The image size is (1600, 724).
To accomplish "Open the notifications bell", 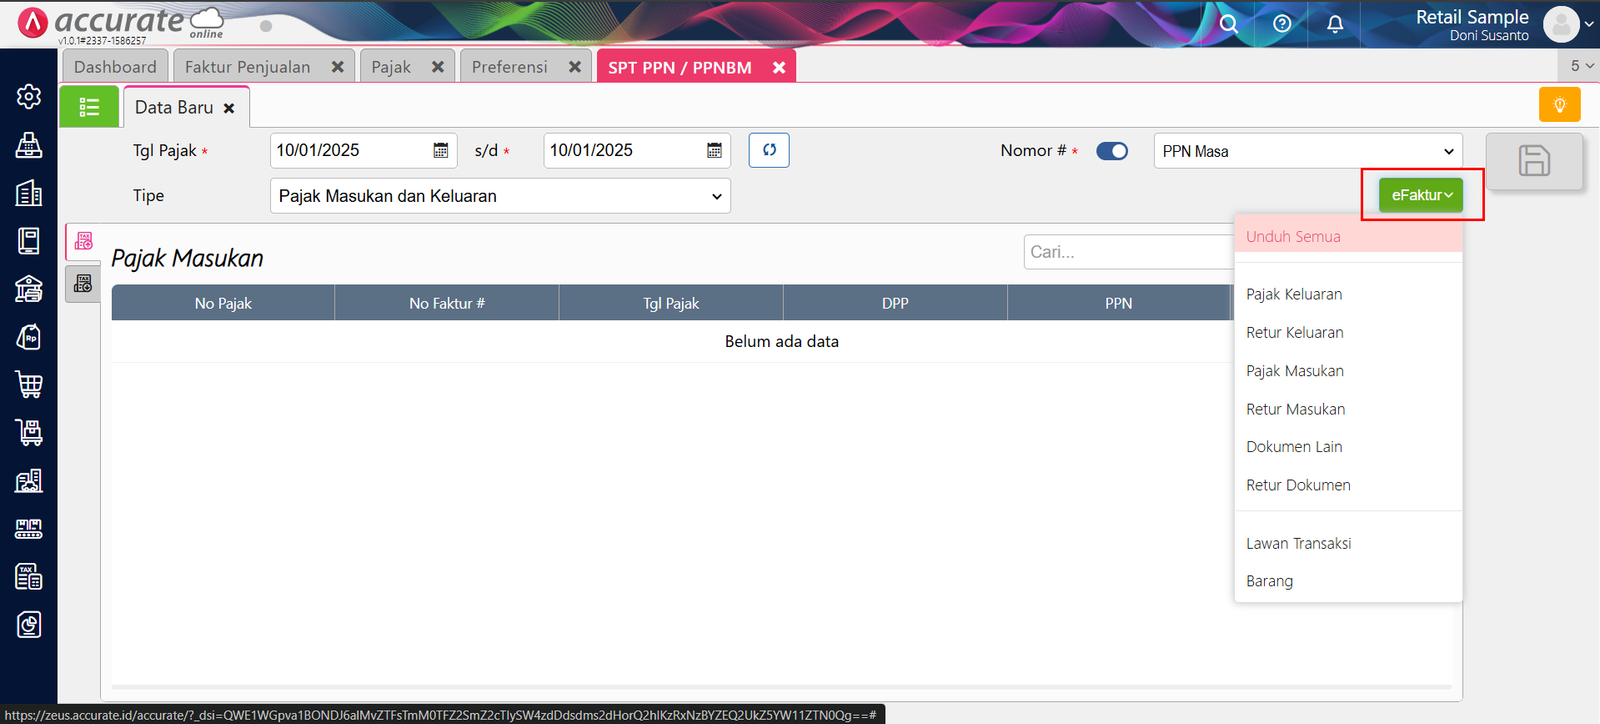I will (1335, 24).
